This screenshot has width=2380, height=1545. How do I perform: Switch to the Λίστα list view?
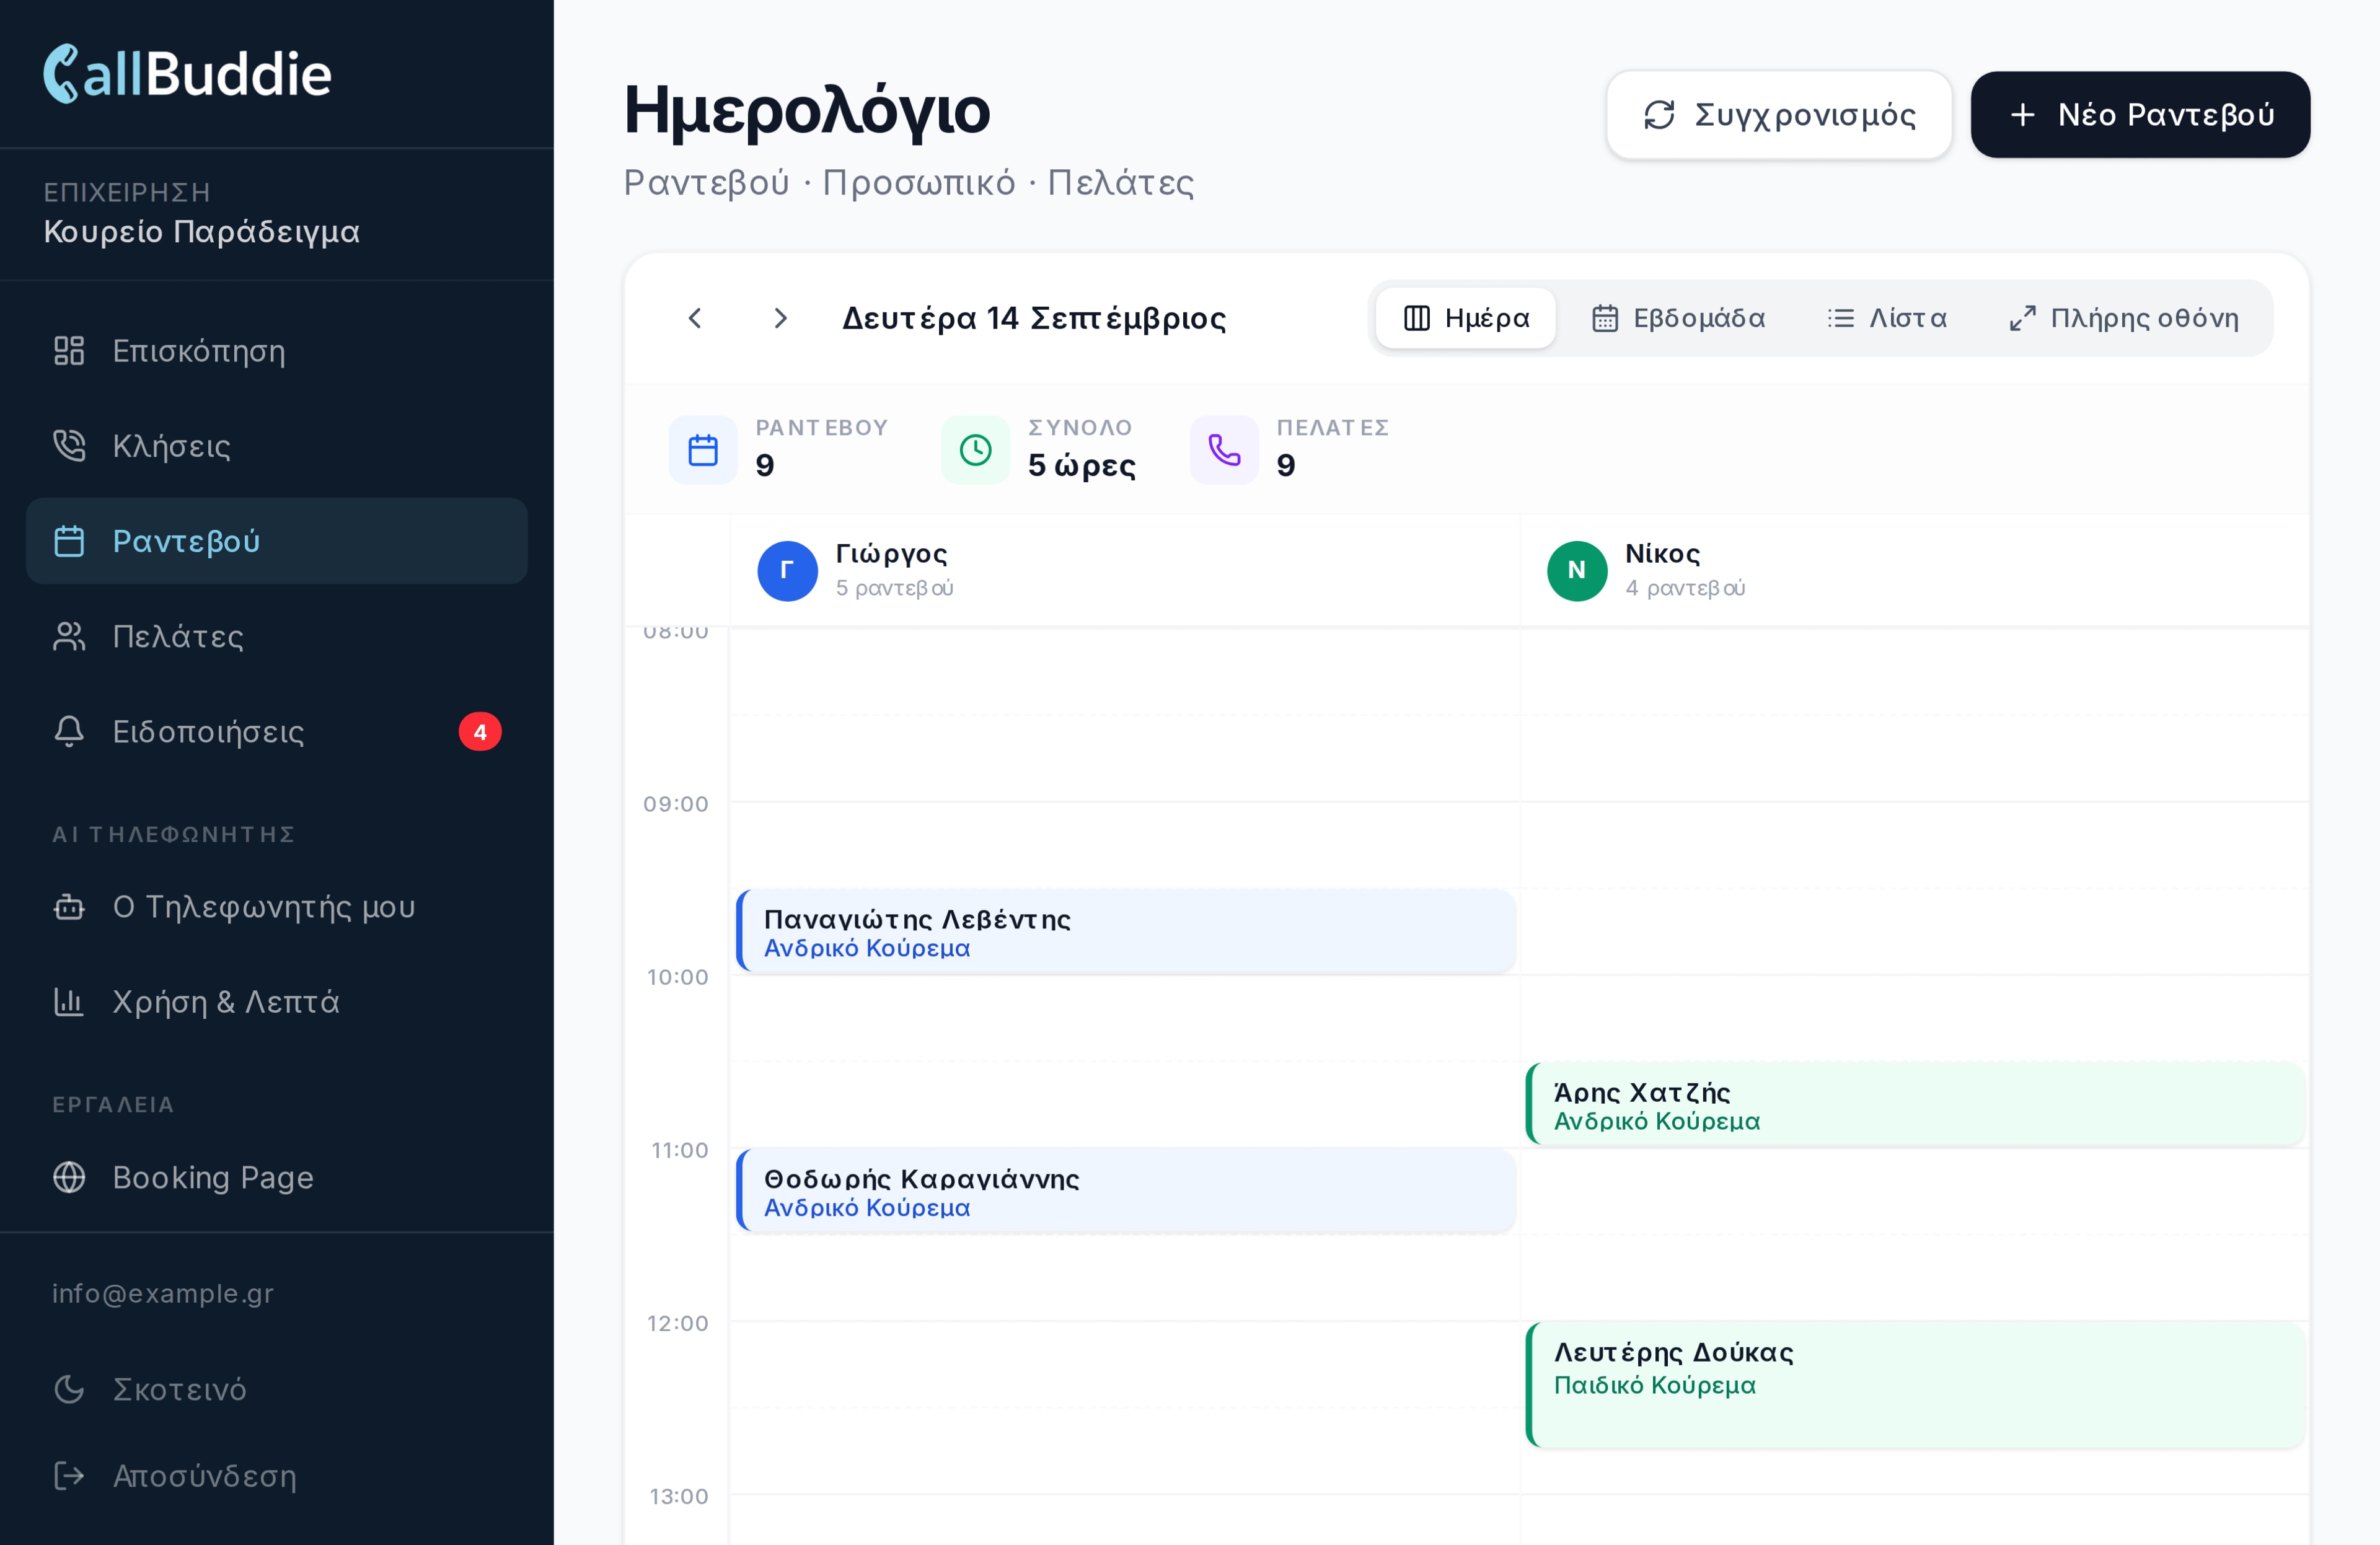point(1886,318)
